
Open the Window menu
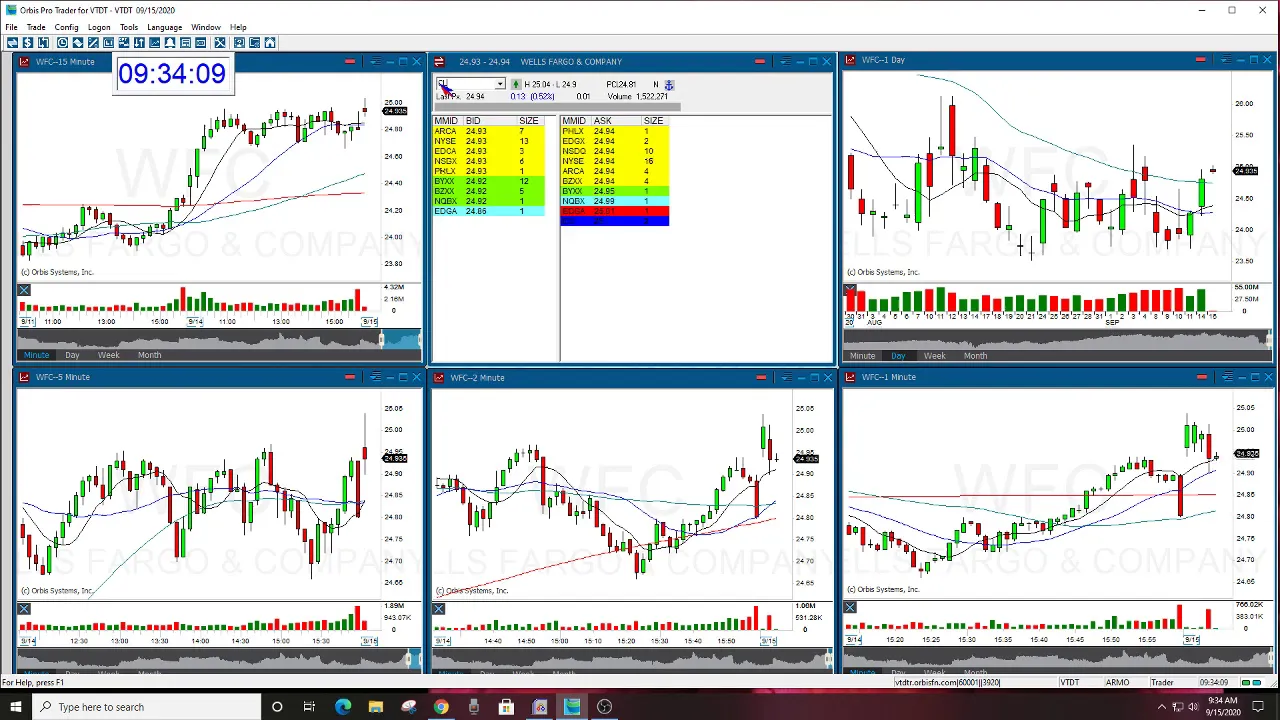[206, 27]
